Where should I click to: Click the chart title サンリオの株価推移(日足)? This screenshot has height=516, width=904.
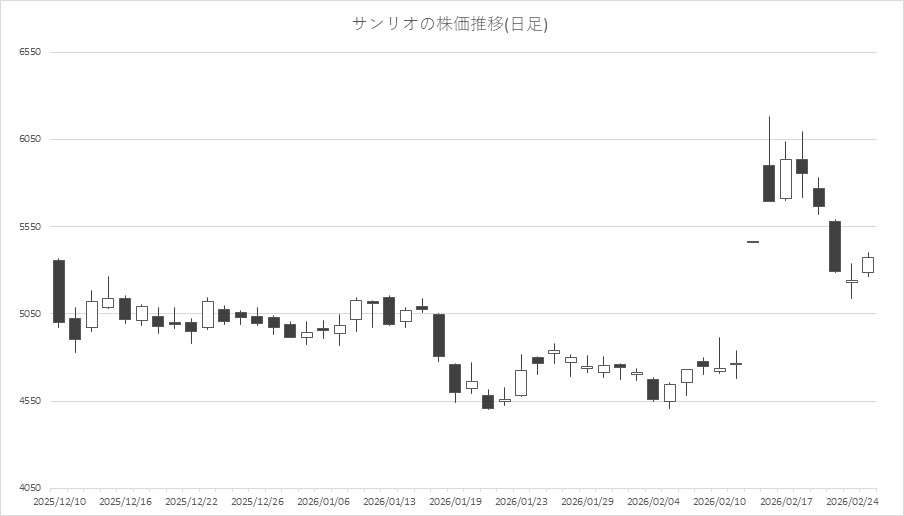coord(450,24)
